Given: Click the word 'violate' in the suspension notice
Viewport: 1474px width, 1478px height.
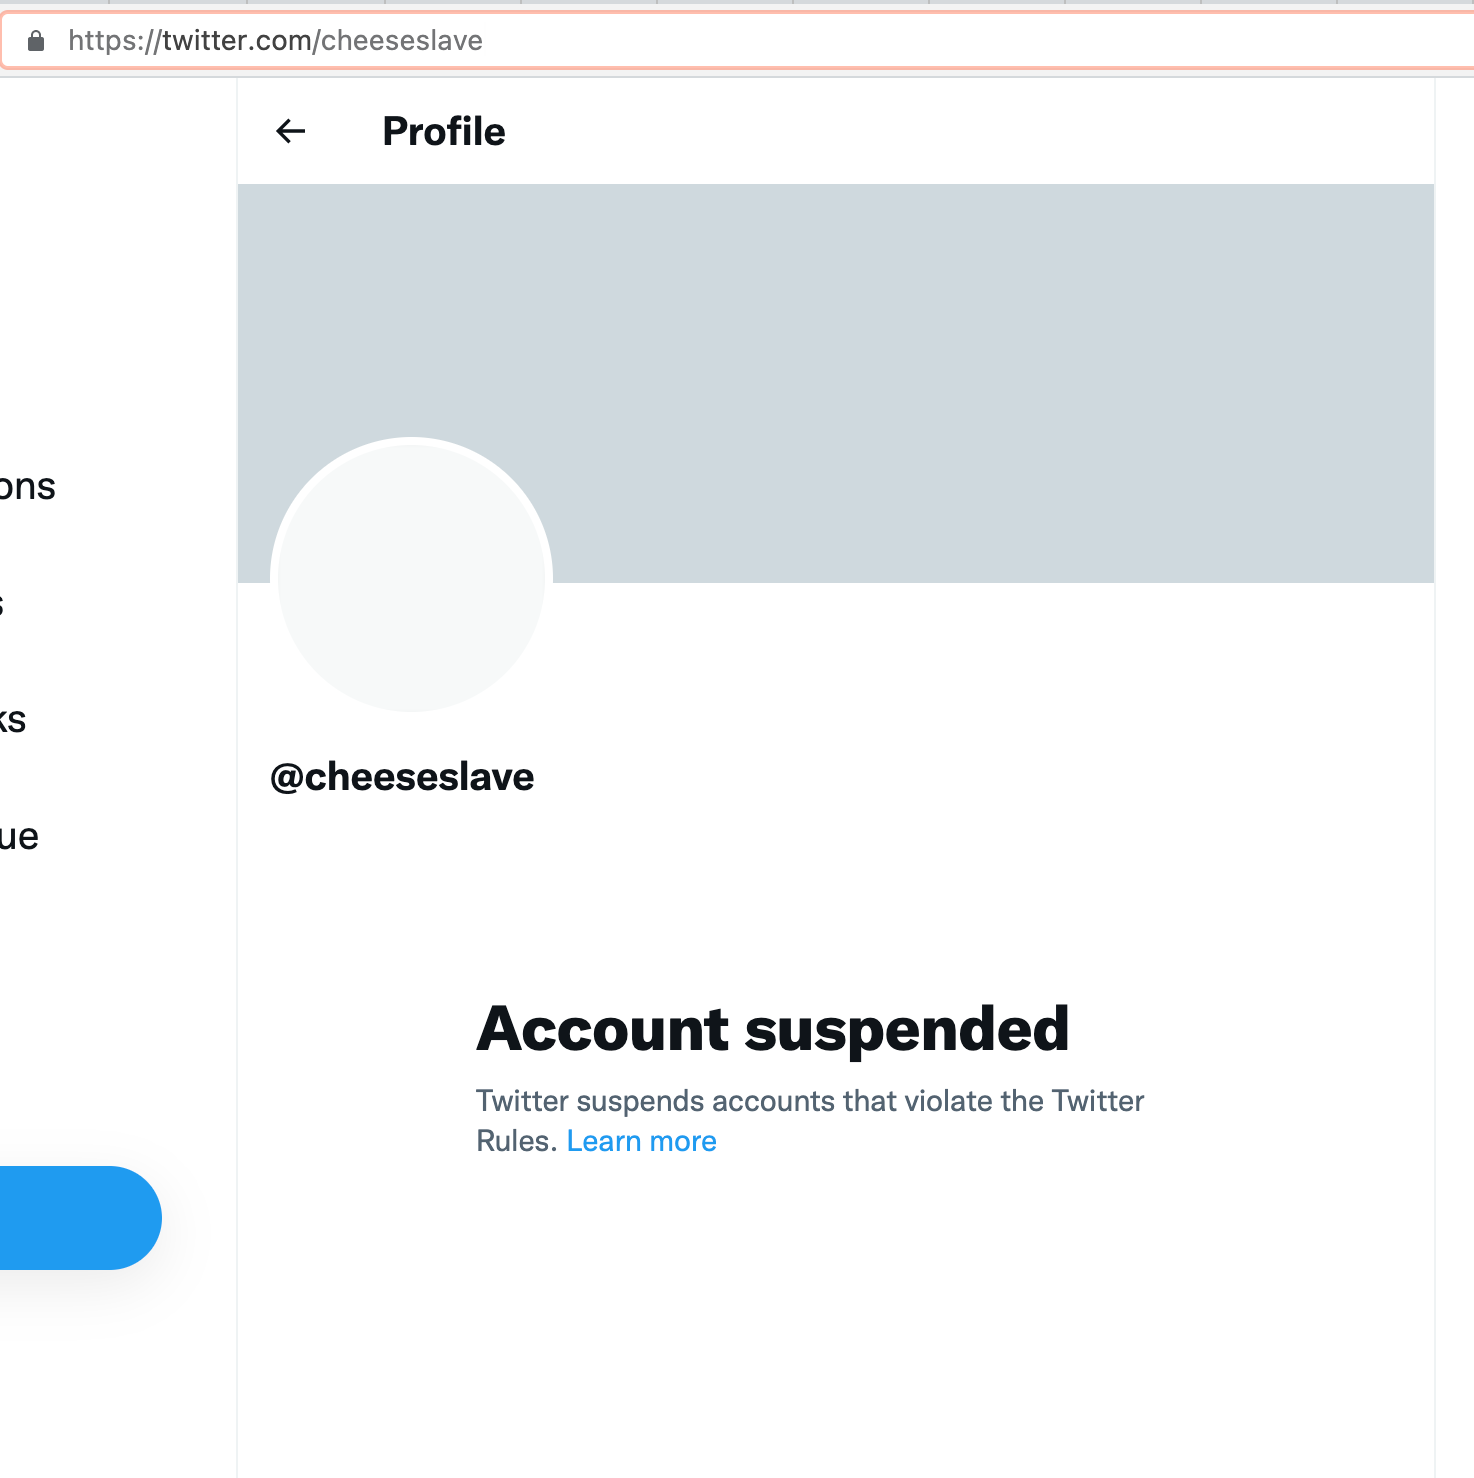Looking at the screenshot, I should click(948, 1101).
